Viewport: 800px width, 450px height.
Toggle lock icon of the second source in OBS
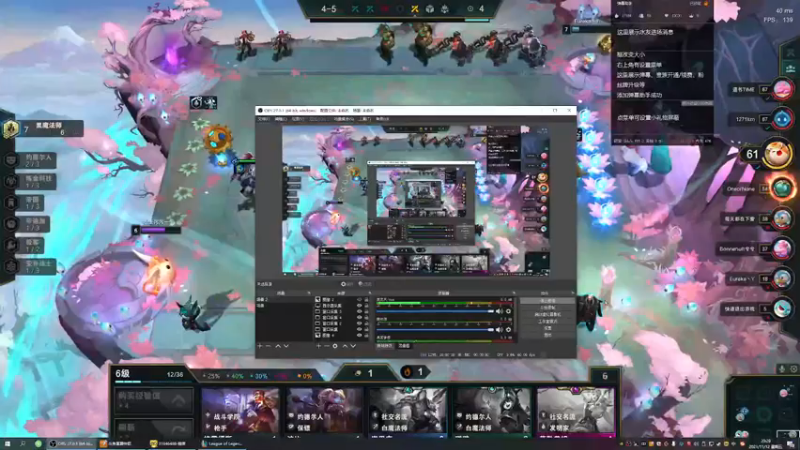click(x=366, y=306)
